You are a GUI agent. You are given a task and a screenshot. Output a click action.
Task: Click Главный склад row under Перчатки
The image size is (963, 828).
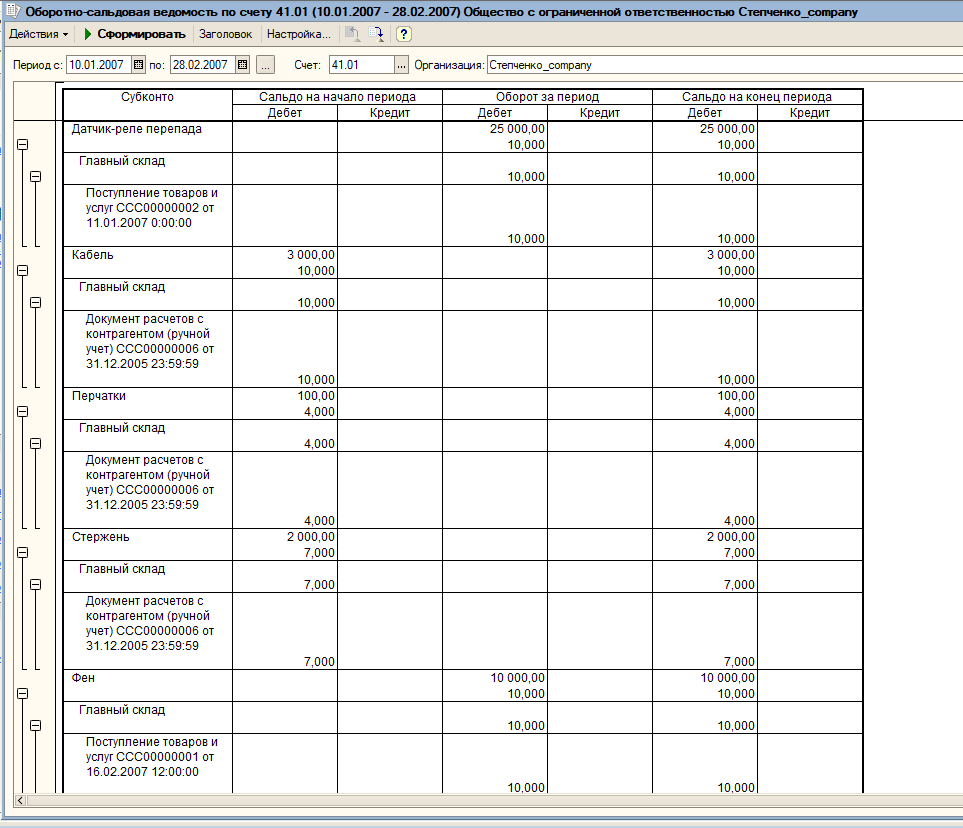(122, 428)
